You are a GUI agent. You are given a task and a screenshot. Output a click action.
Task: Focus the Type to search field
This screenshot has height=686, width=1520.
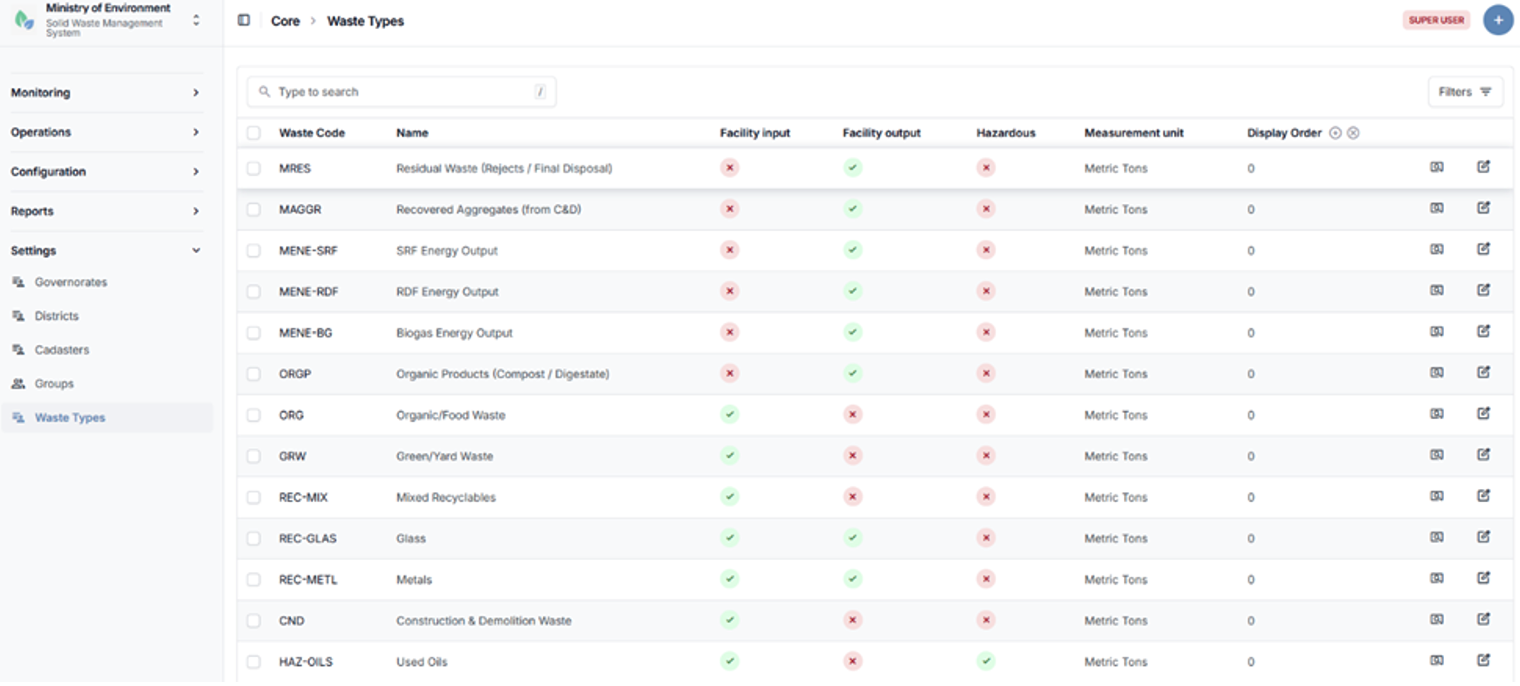(402, 92)
